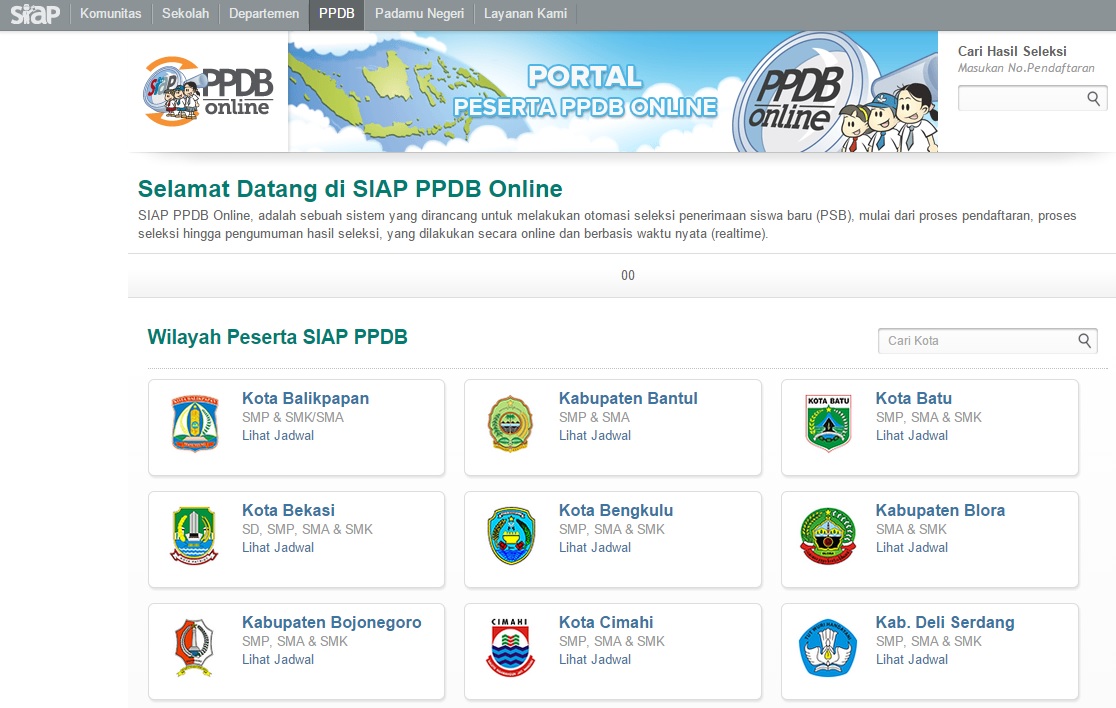Viewport: 1116px width, 708px height.
Task: Click the Kota Bengkulu crest
Action: click(511, 536)
